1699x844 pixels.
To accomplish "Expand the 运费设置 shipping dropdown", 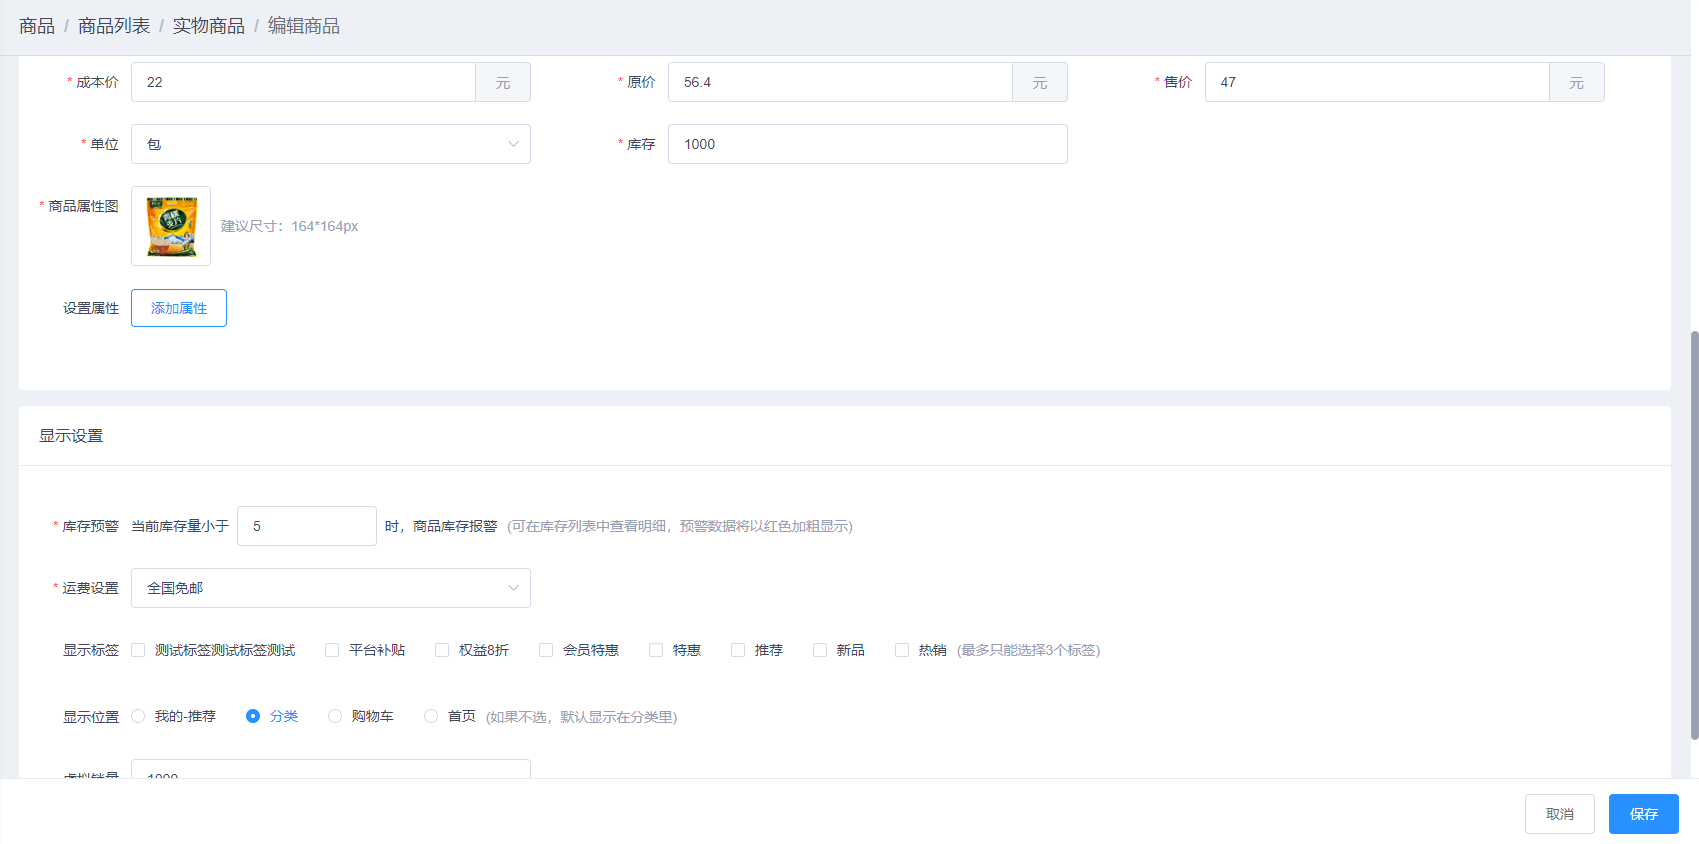I will point(330,588).
